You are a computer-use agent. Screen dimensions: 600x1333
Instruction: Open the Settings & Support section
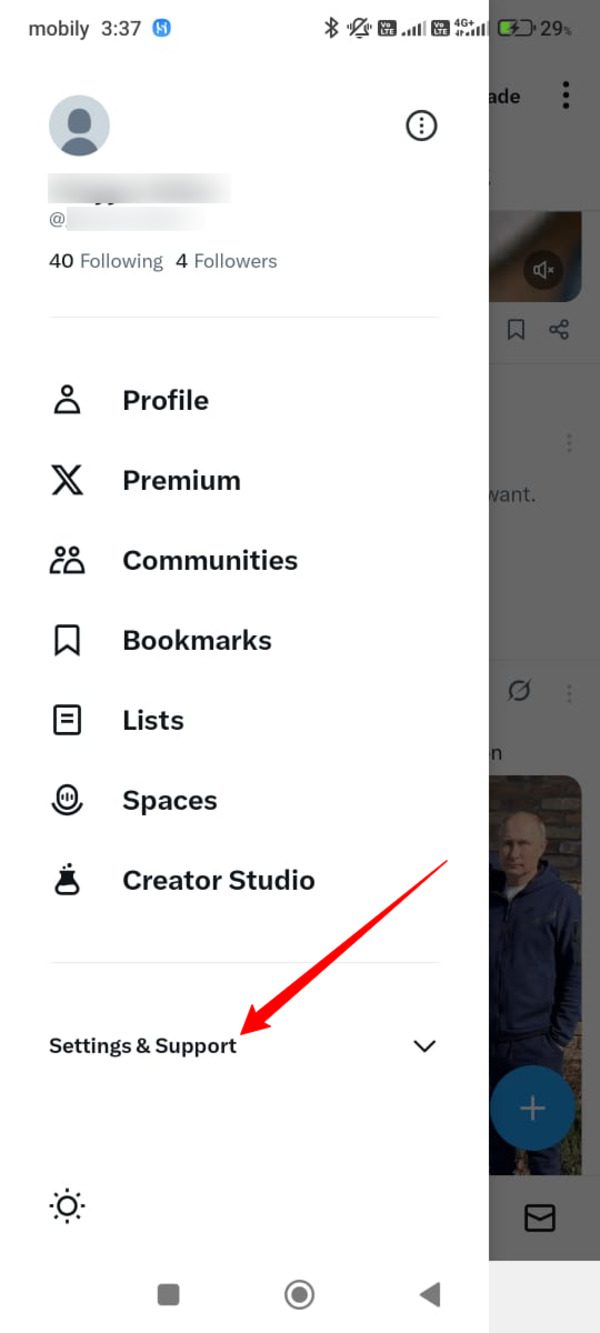(x=143, y=1046)
